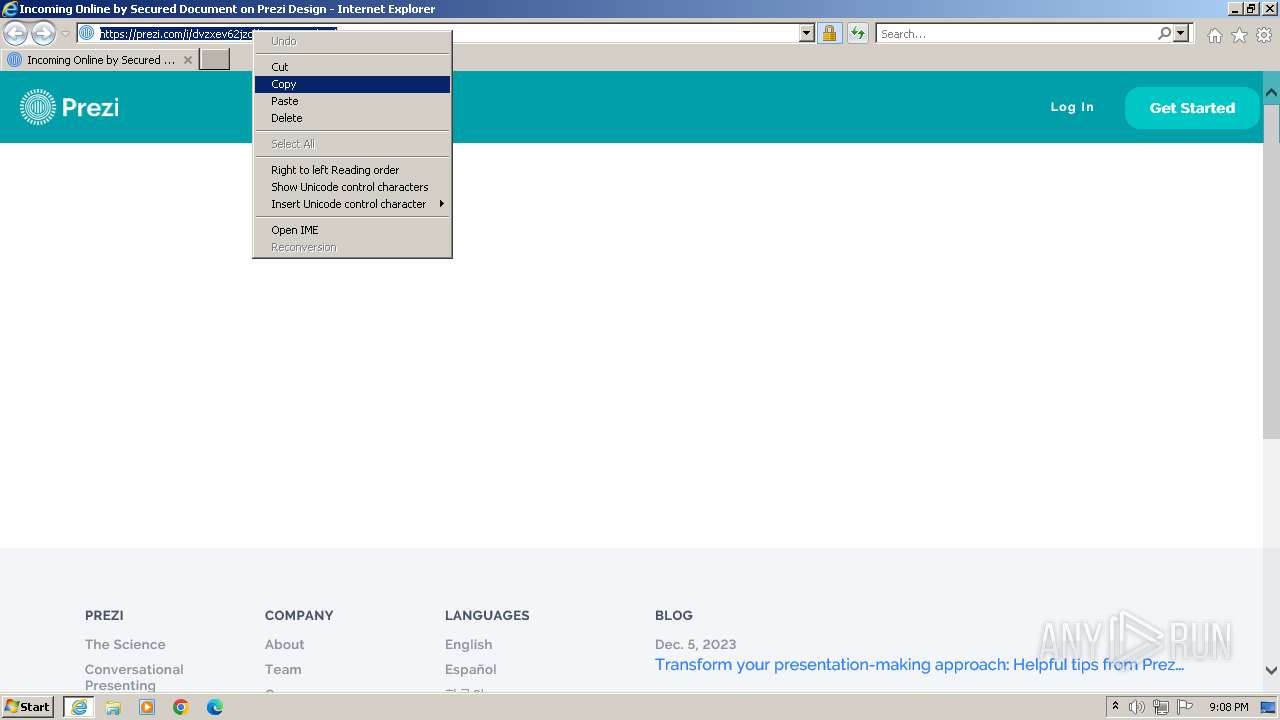Expand the search provider dropdown

[1181, 34]
